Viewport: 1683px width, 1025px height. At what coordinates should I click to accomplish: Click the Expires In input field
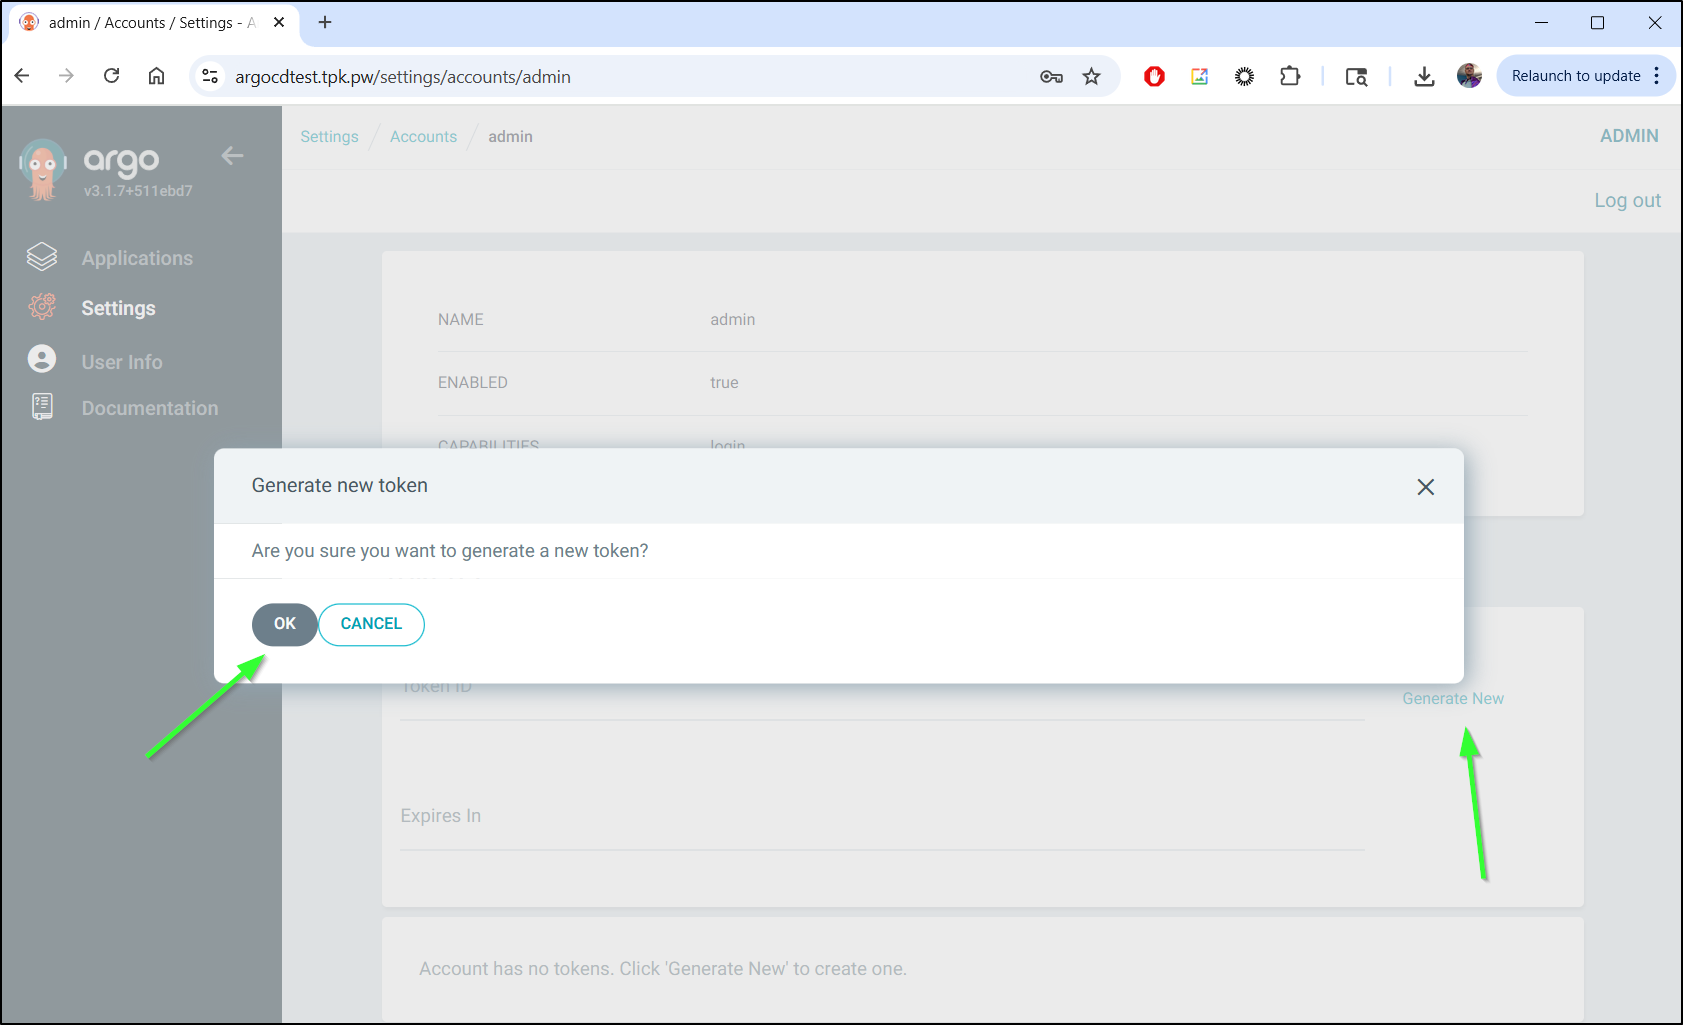coord(881,817)
